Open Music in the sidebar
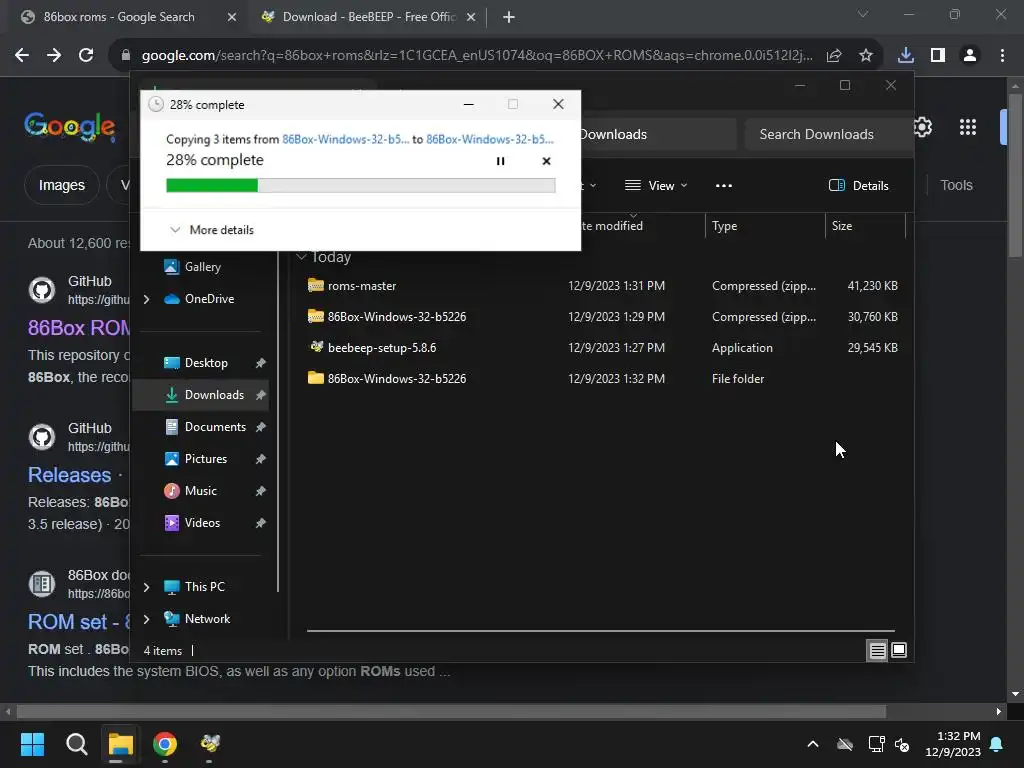Viewport: 1024px width, 768px height. tap(200, 490)
